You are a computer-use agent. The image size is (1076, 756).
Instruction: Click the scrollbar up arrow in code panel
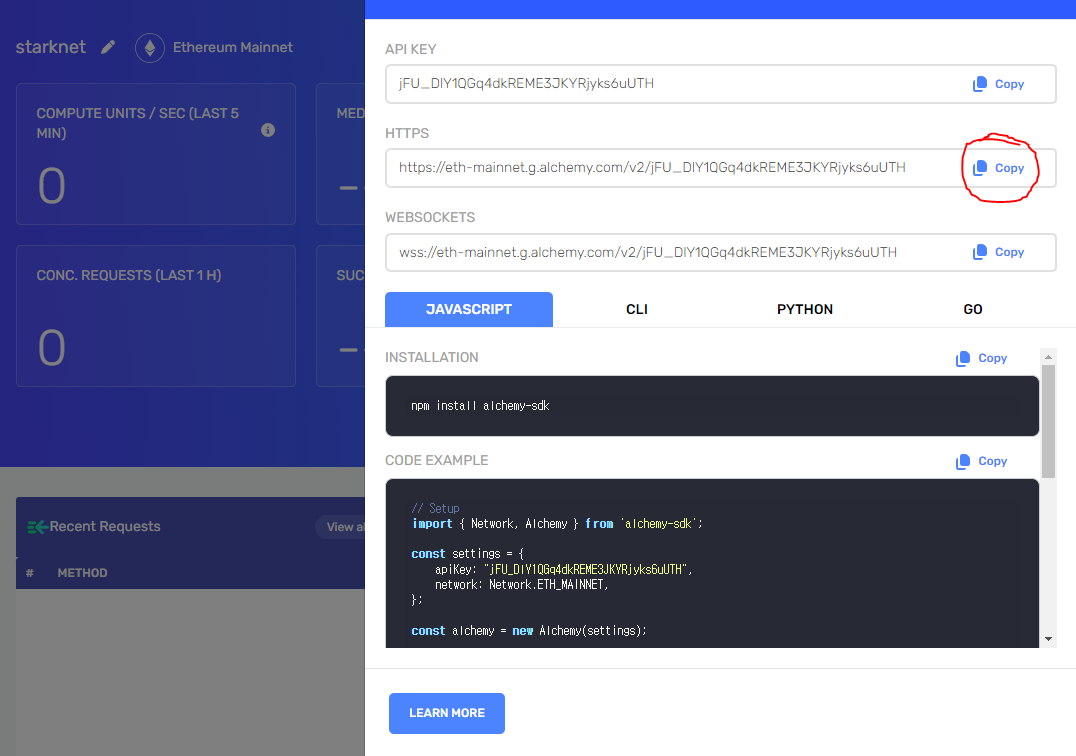[x=1048, y=357]
